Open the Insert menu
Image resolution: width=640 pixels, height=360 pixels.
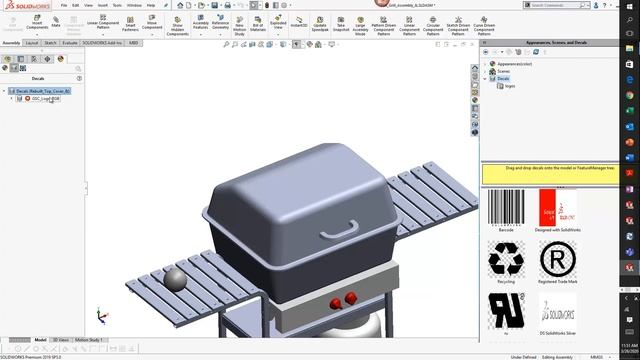tap(102, 5)
